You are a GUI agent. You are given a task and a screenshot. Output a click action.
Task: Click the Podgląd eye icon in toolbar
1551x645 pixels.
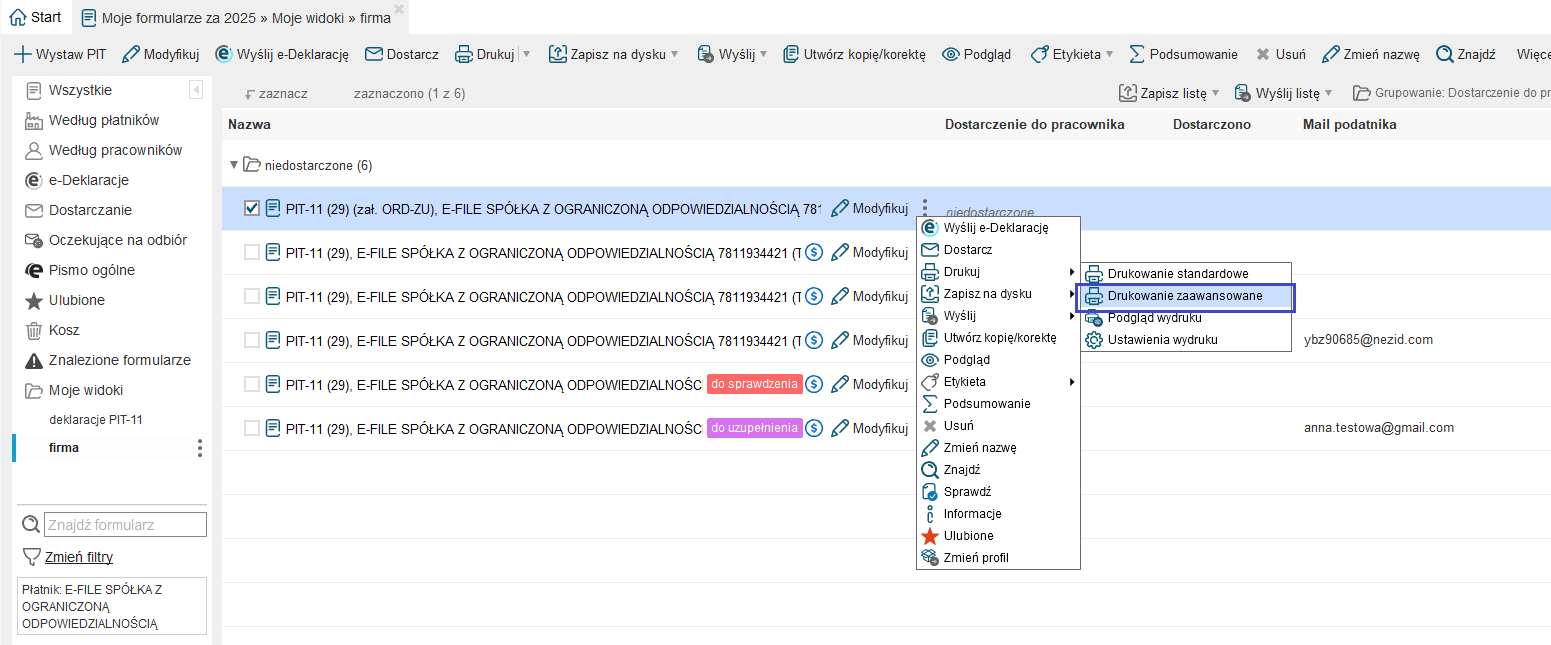click(x=951, y=54)
